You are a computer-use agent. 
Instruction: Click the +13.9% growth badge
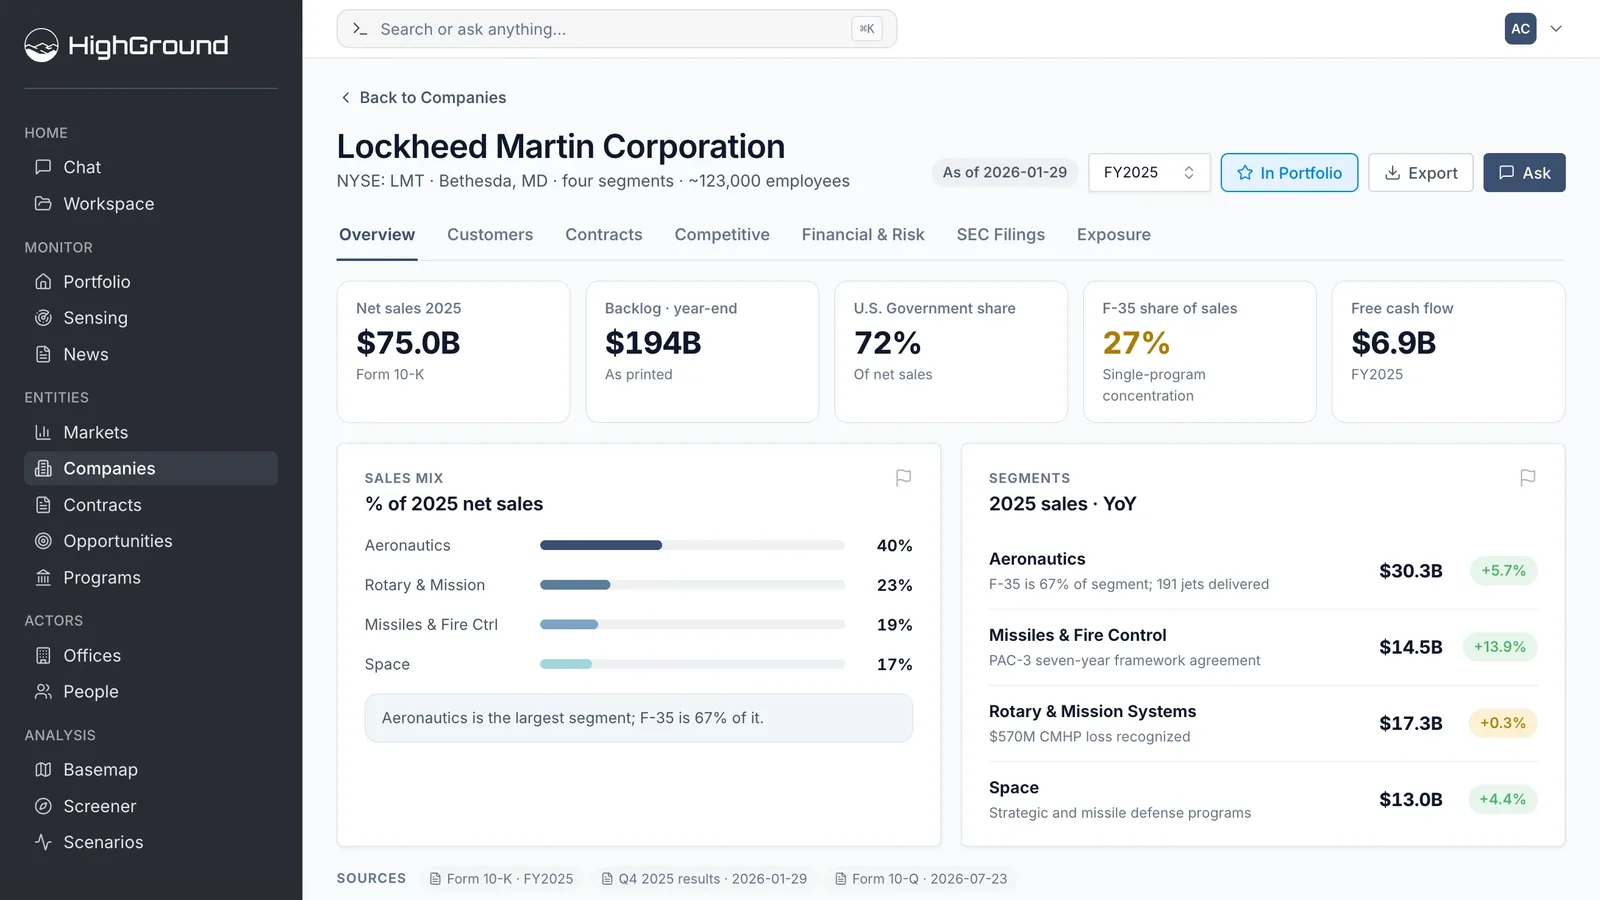pyautogui.click(x=1500, y=647)
